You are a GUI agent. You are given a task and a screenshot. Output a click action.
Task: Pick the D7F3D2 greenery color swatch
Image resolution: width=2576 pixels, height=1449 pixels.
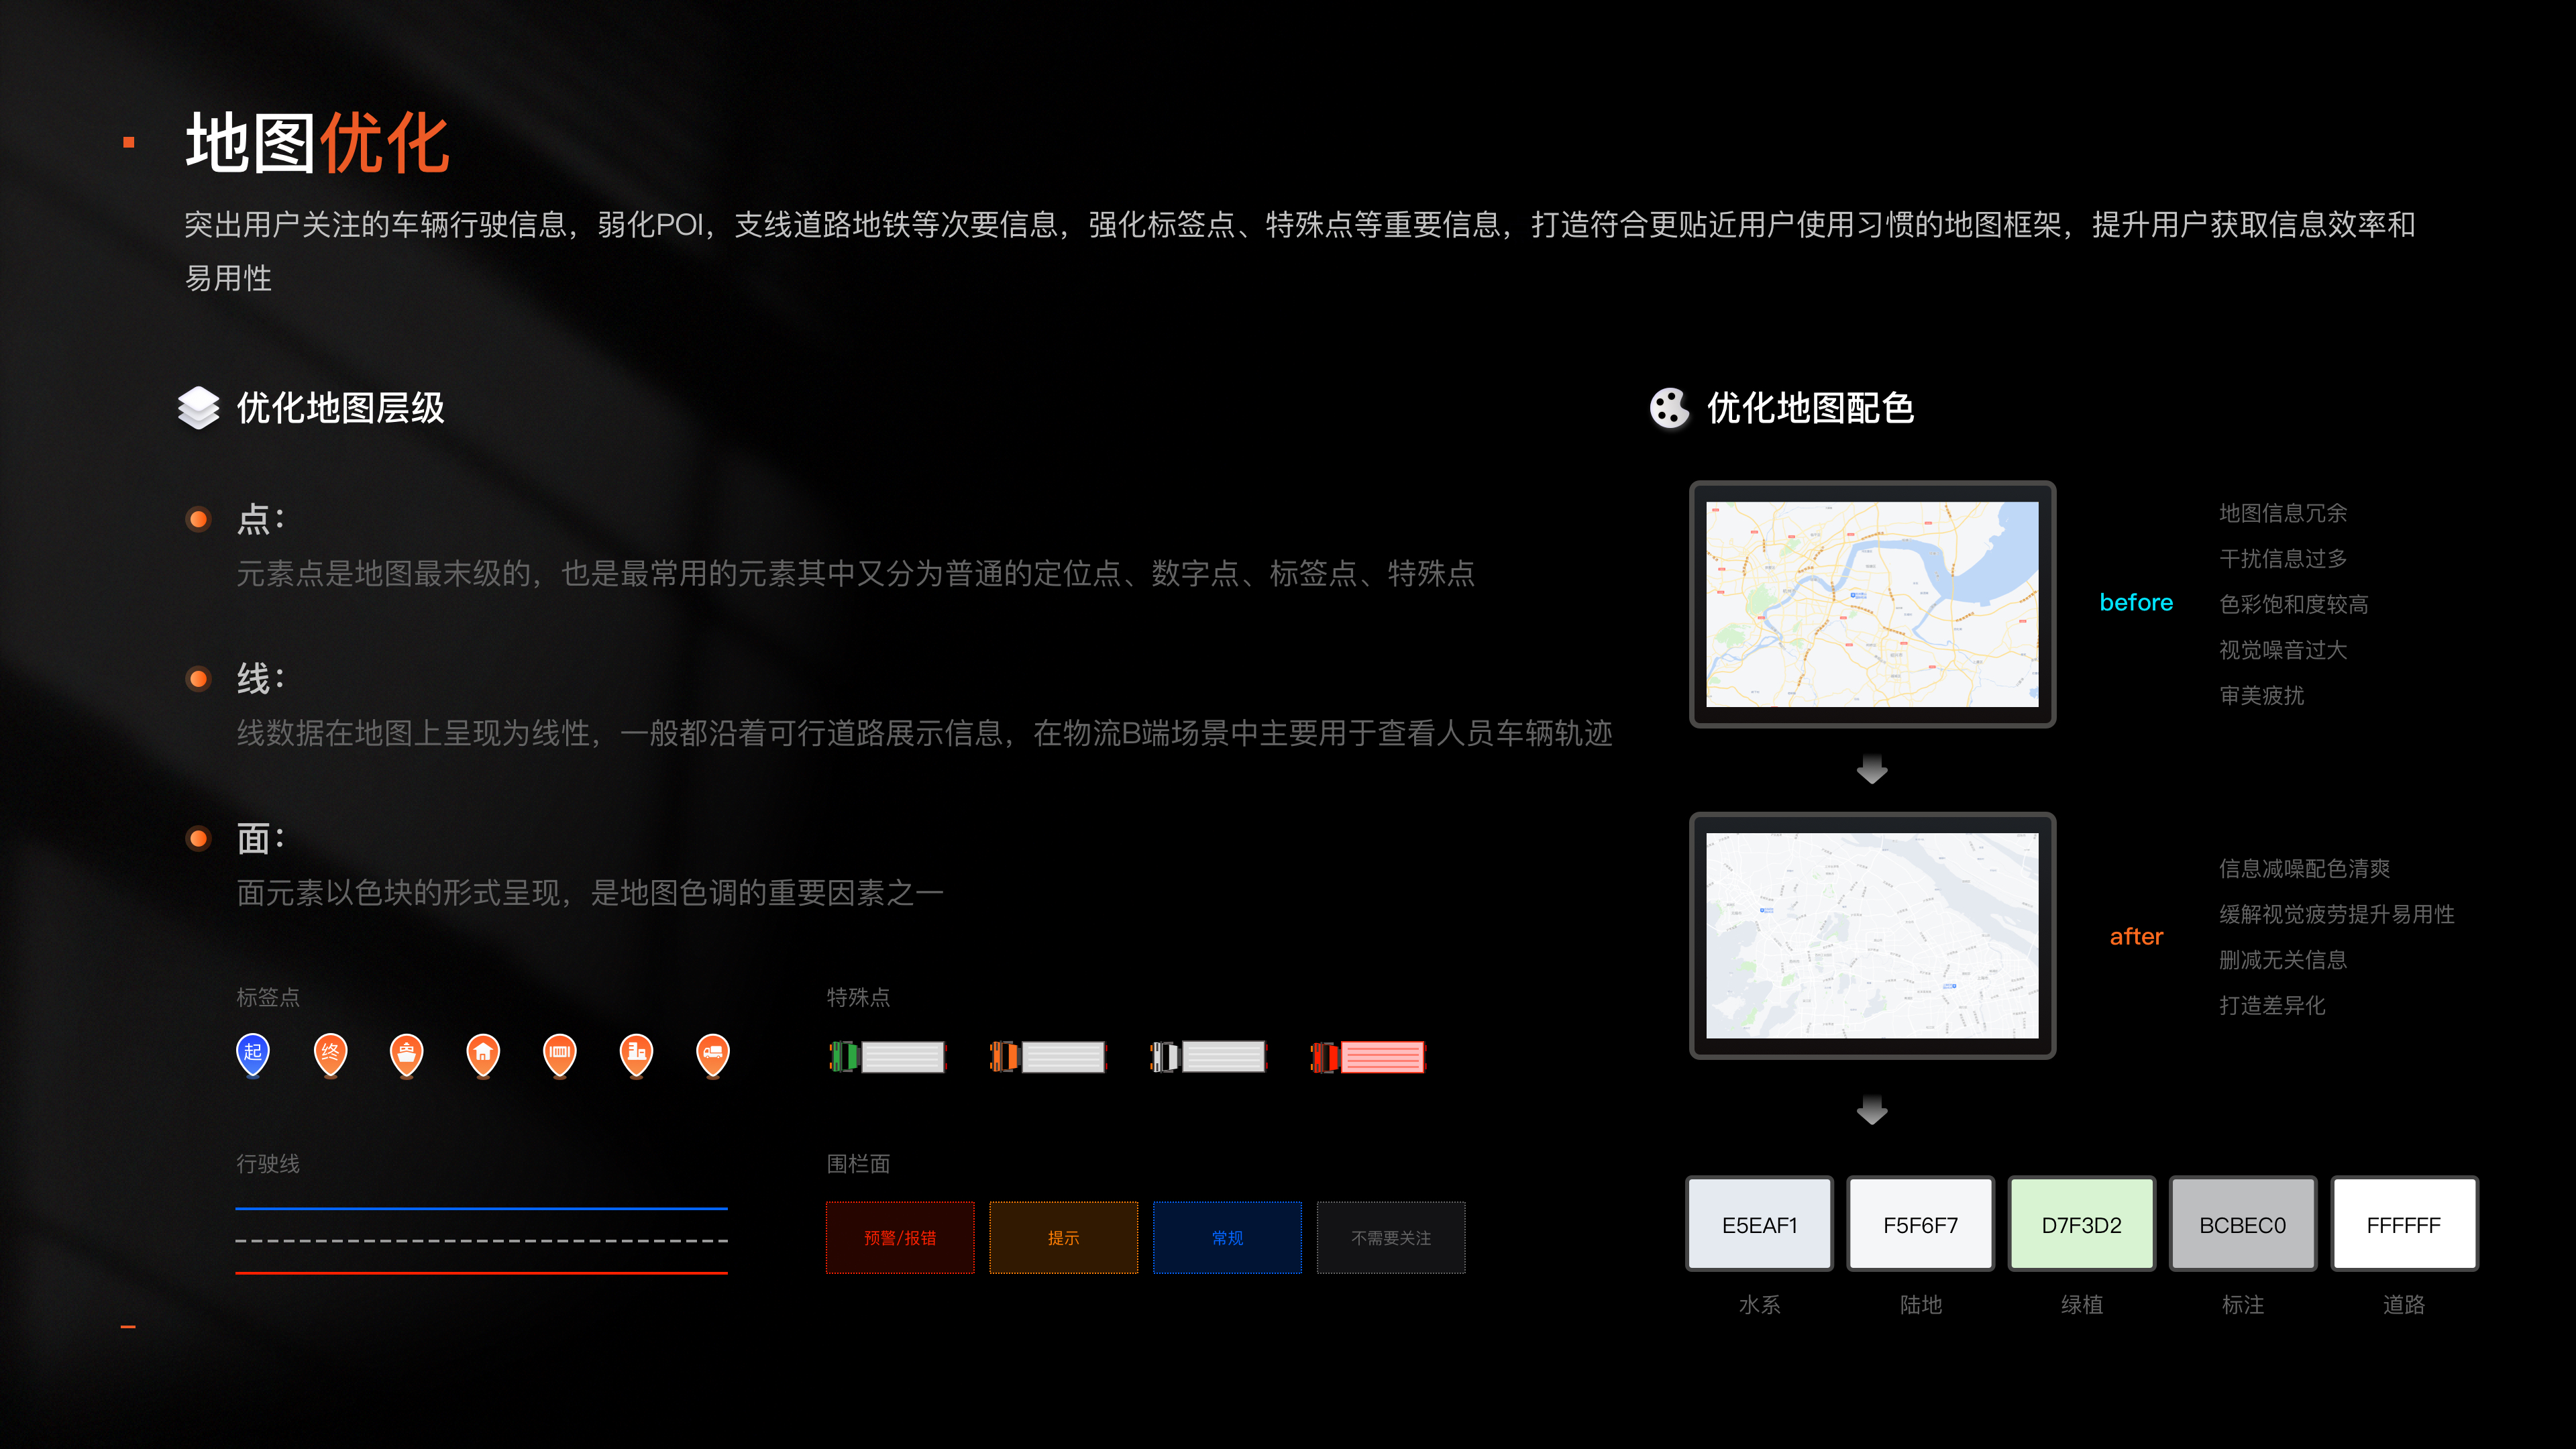[x=2082, y=1224]
